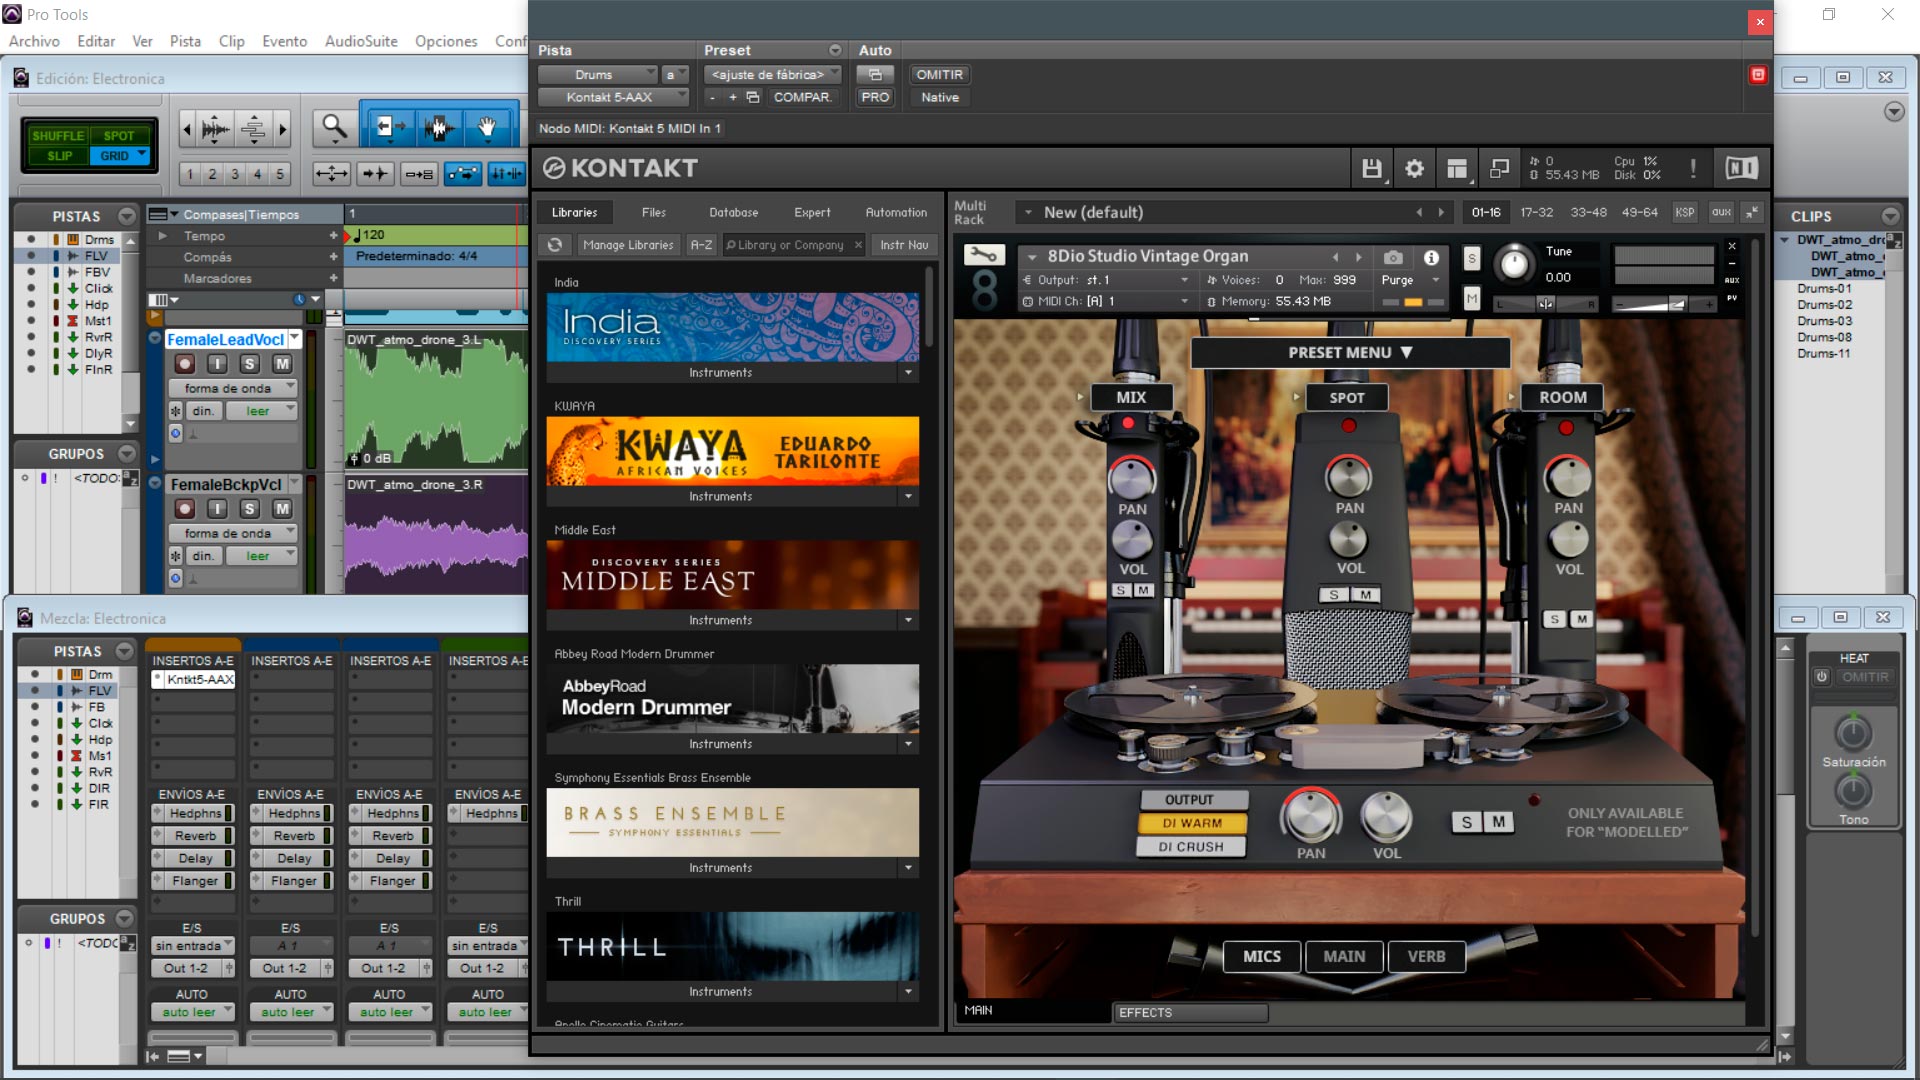This screenshot has width=1920, height=1080.
Task: Open instrument wrench edit icon
Action: (984, 256)
